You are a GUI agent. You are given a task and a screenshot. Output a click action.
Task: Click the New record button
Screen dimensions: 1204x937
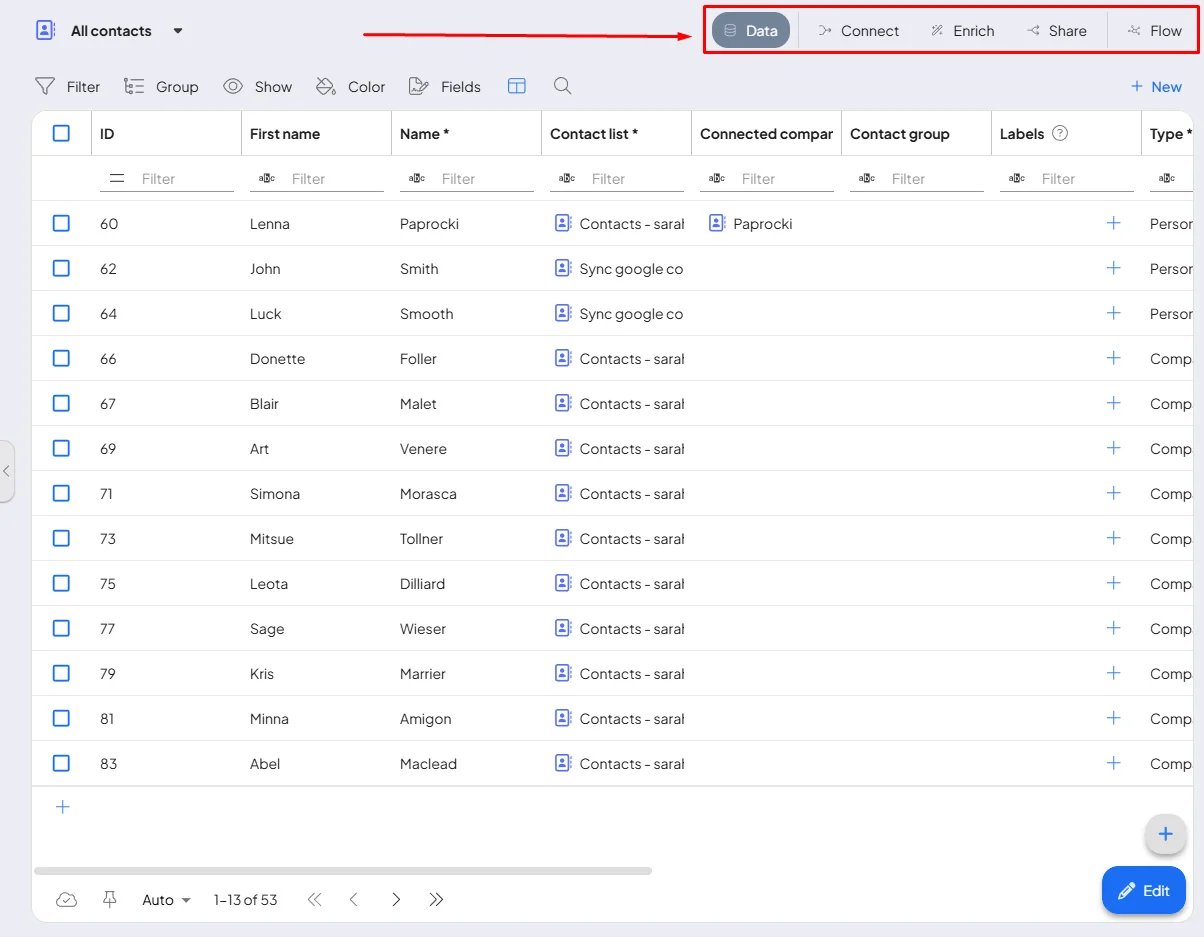coord(1156,87)
